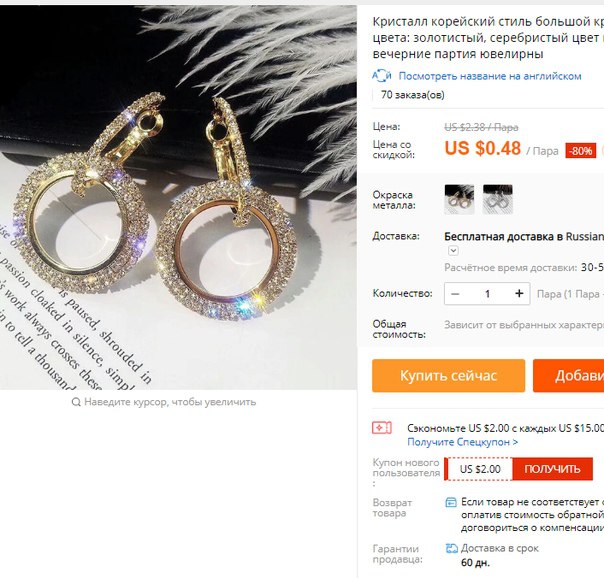Click the 'Купить сейчас' button

448,375
